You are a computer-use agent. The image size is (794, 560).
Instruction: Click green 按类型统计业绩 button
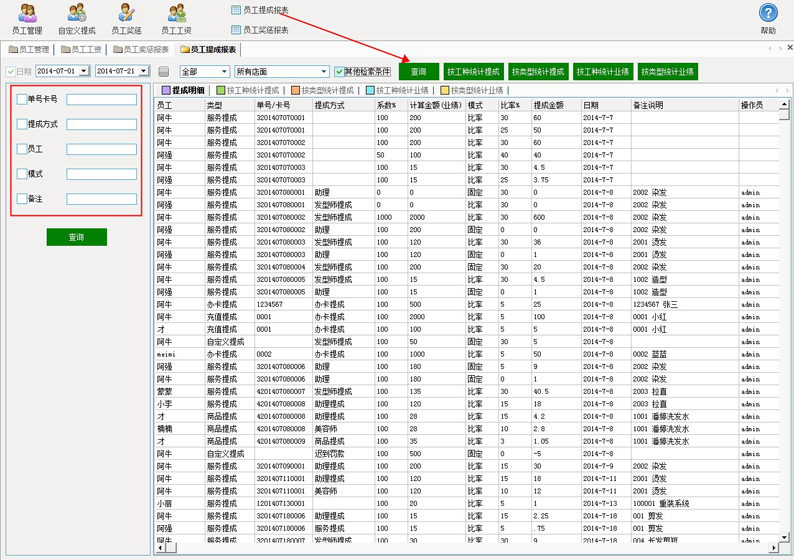coord(668,72)
